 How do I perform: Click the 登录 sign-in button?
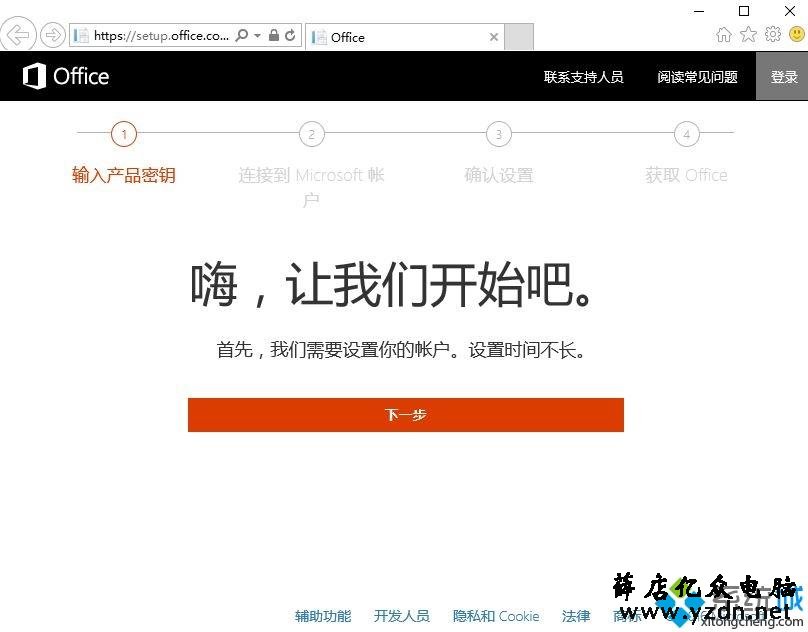tap(782, 76)
